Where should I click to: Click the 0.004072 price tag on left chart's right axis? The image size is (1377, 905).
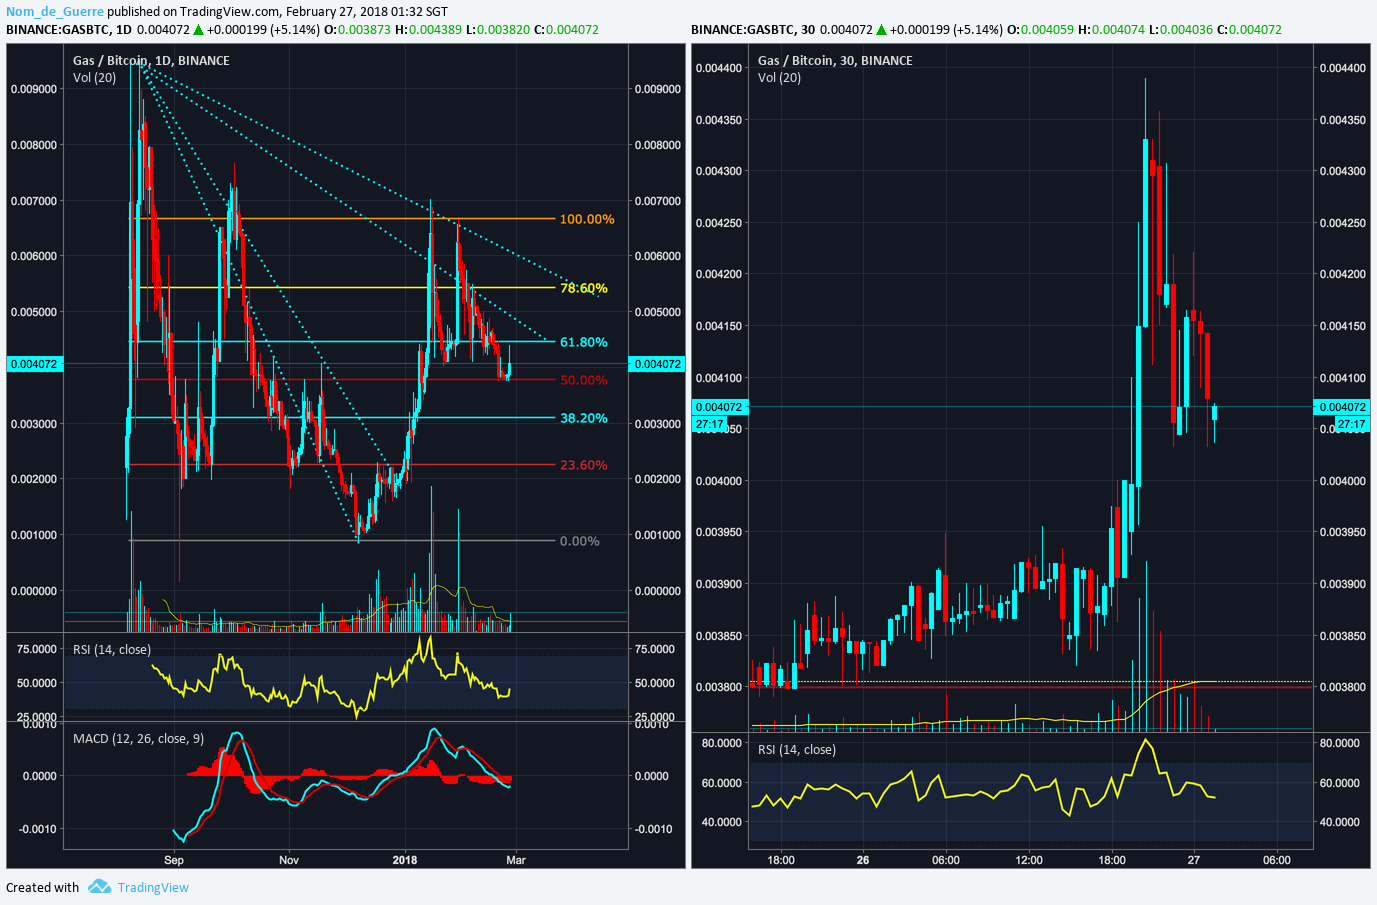658,364
